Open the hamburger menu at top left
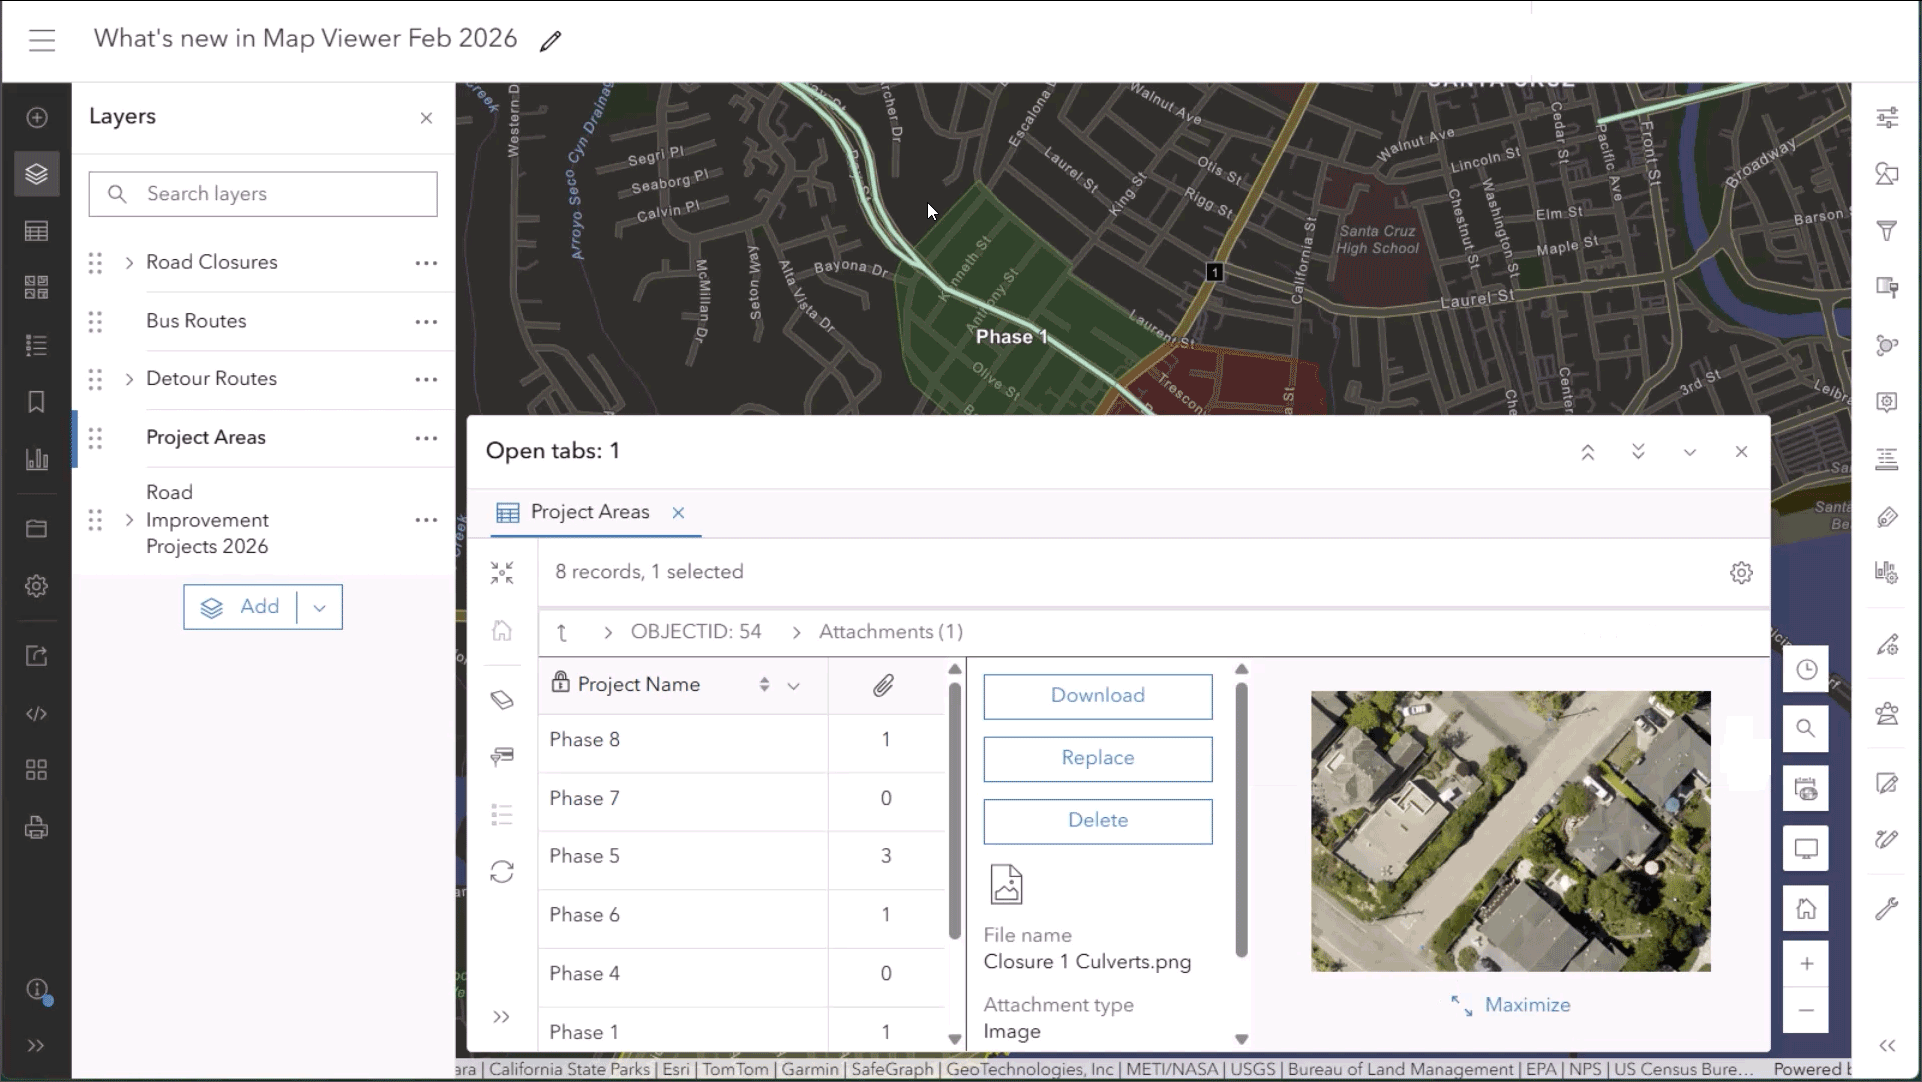1922x1082 pixels. tap(42, 40)
